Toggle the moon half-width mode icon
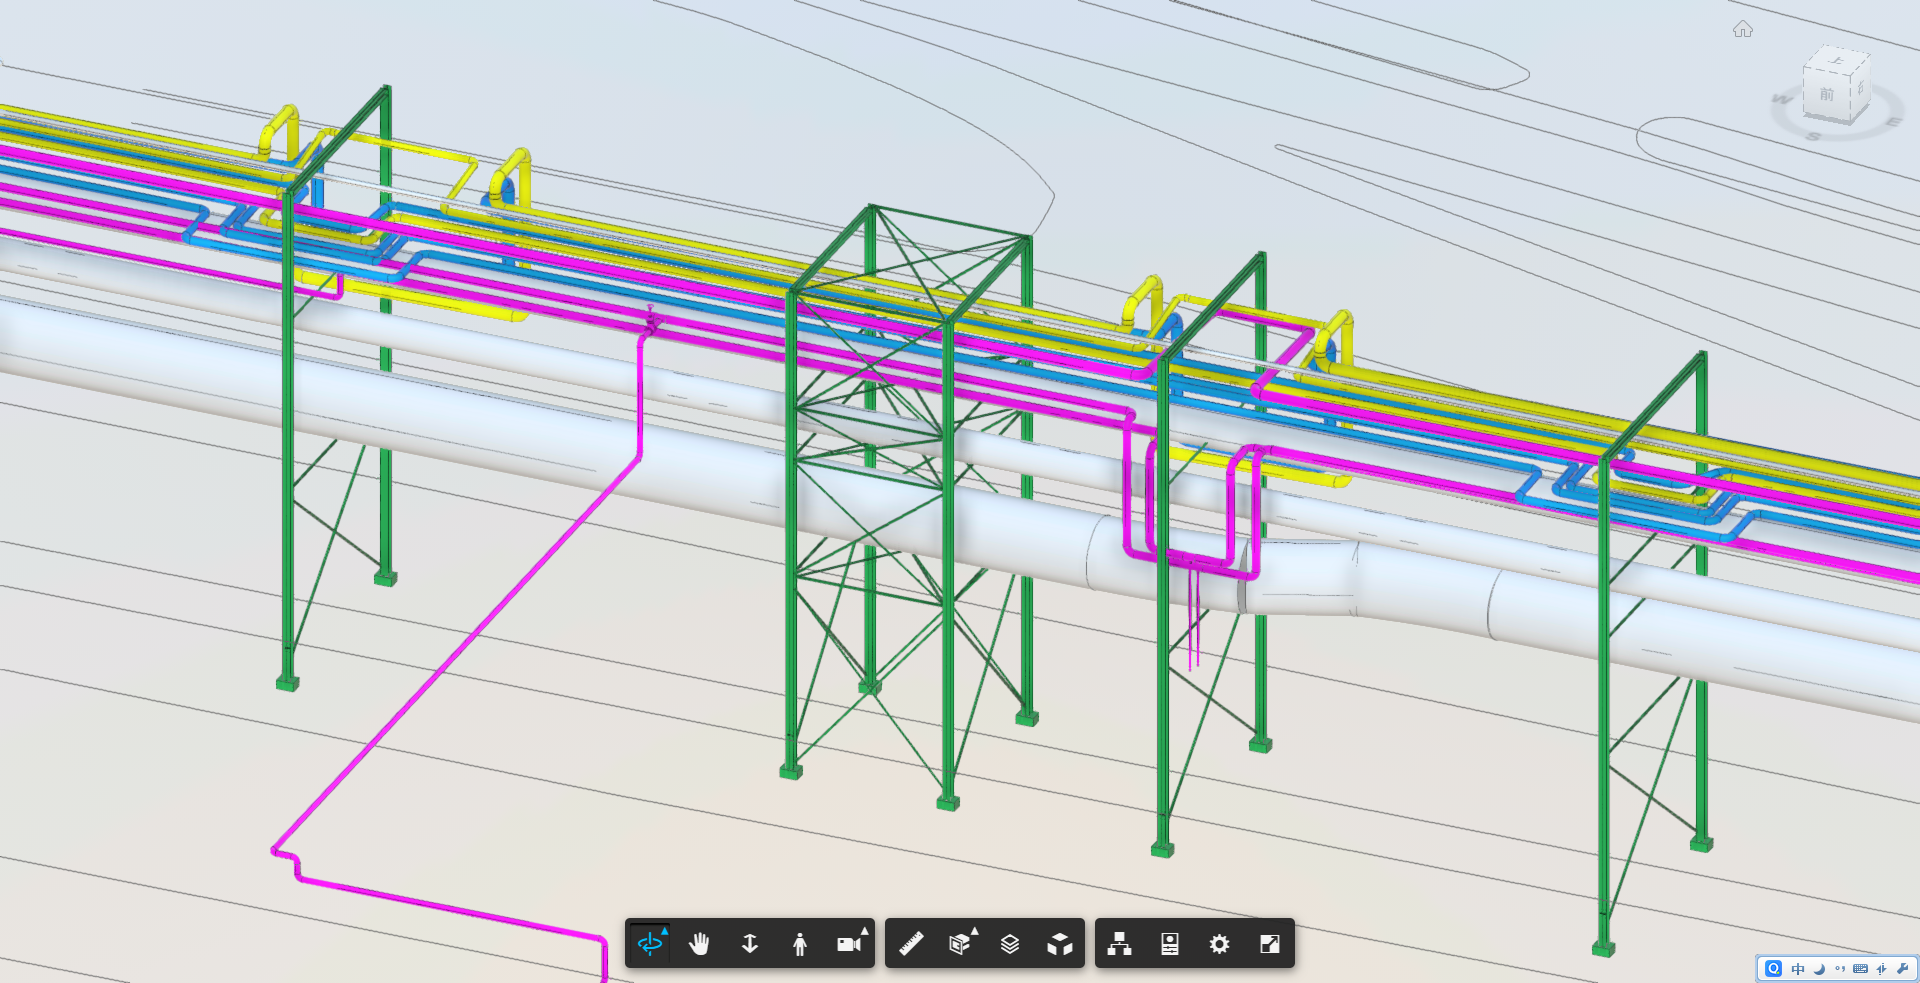The width and height of the screenshot is (1920, 983). tap(1819, 969)
